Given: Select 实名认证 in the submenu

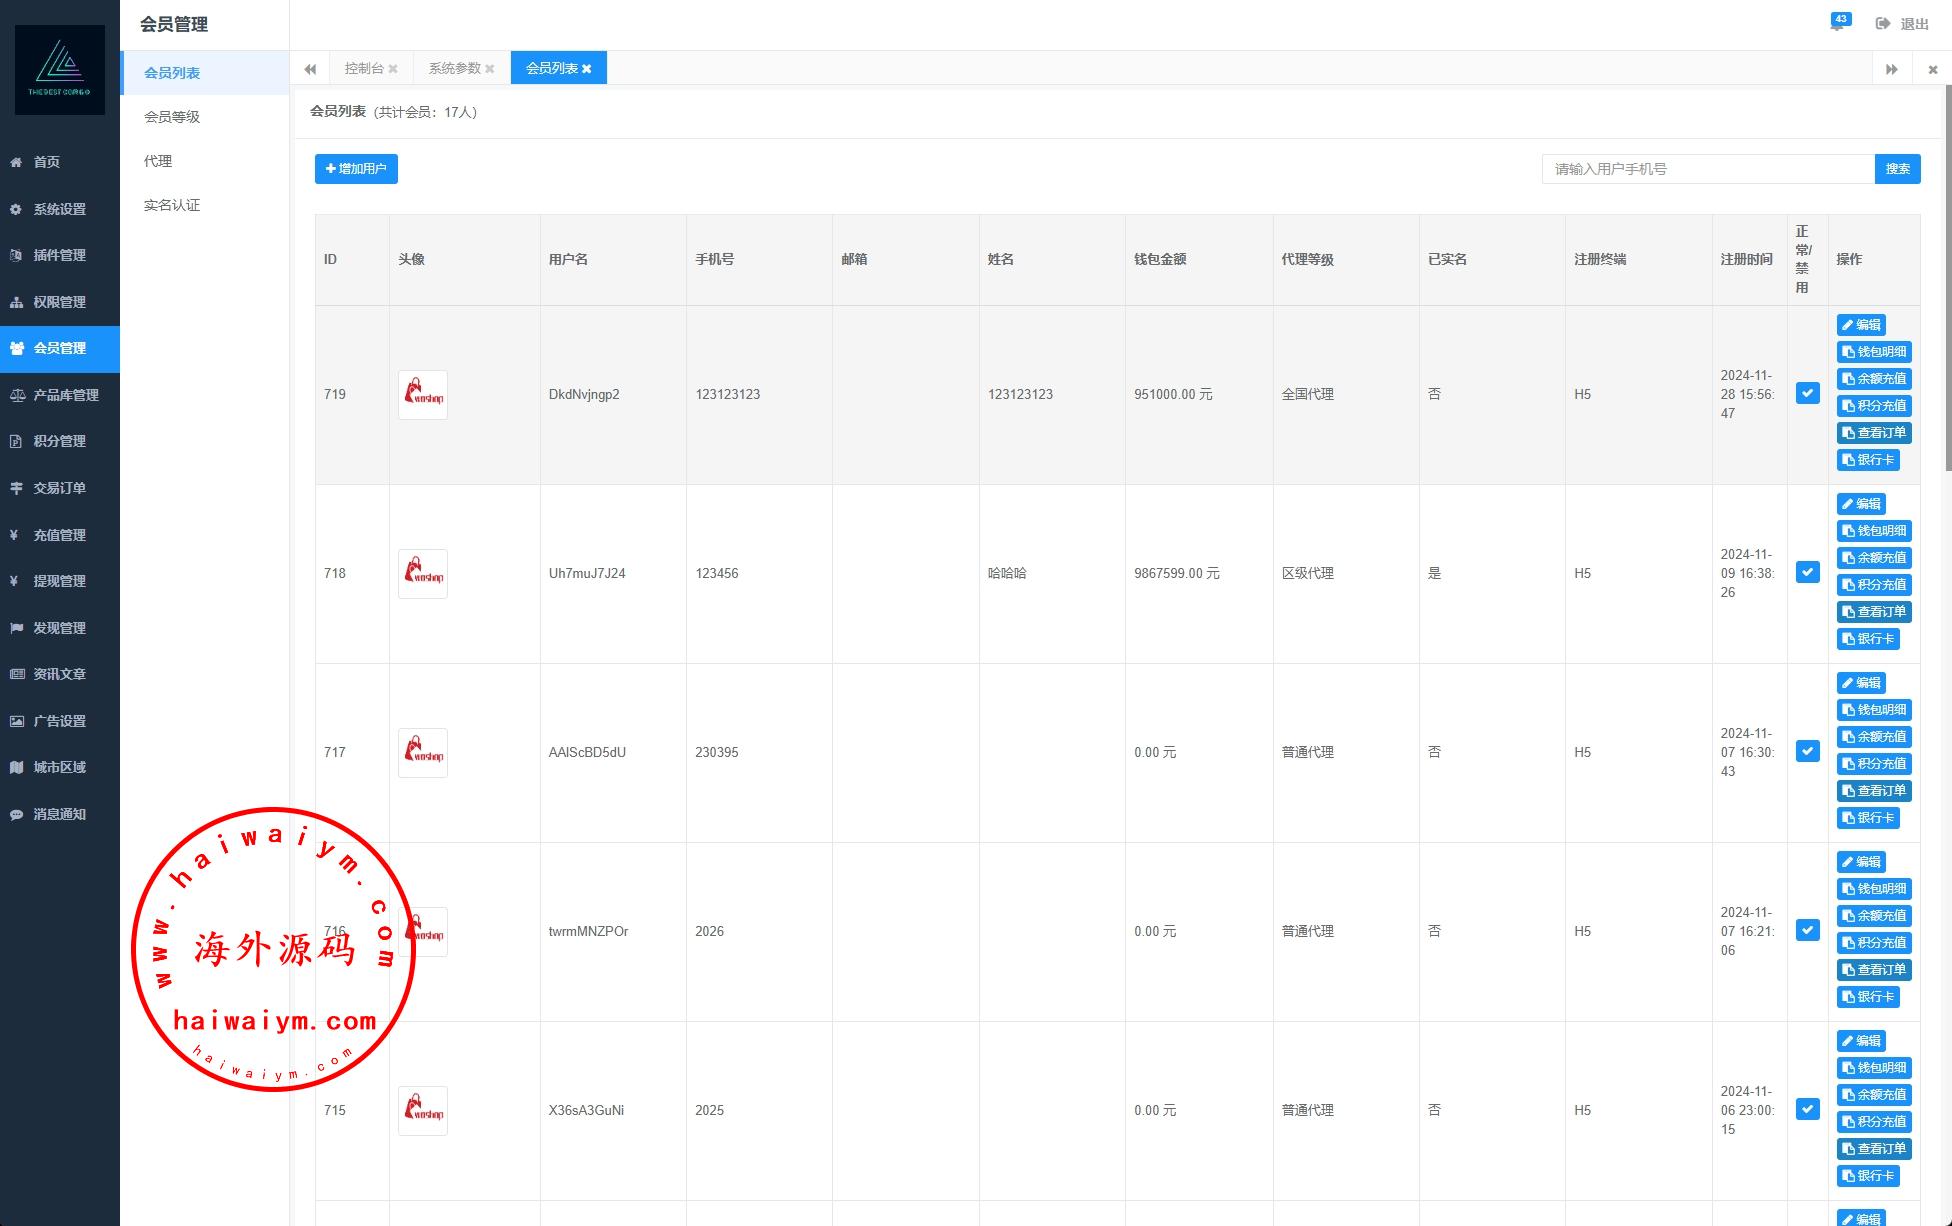Looking at the screenshot, I should (x=172, y=205).
